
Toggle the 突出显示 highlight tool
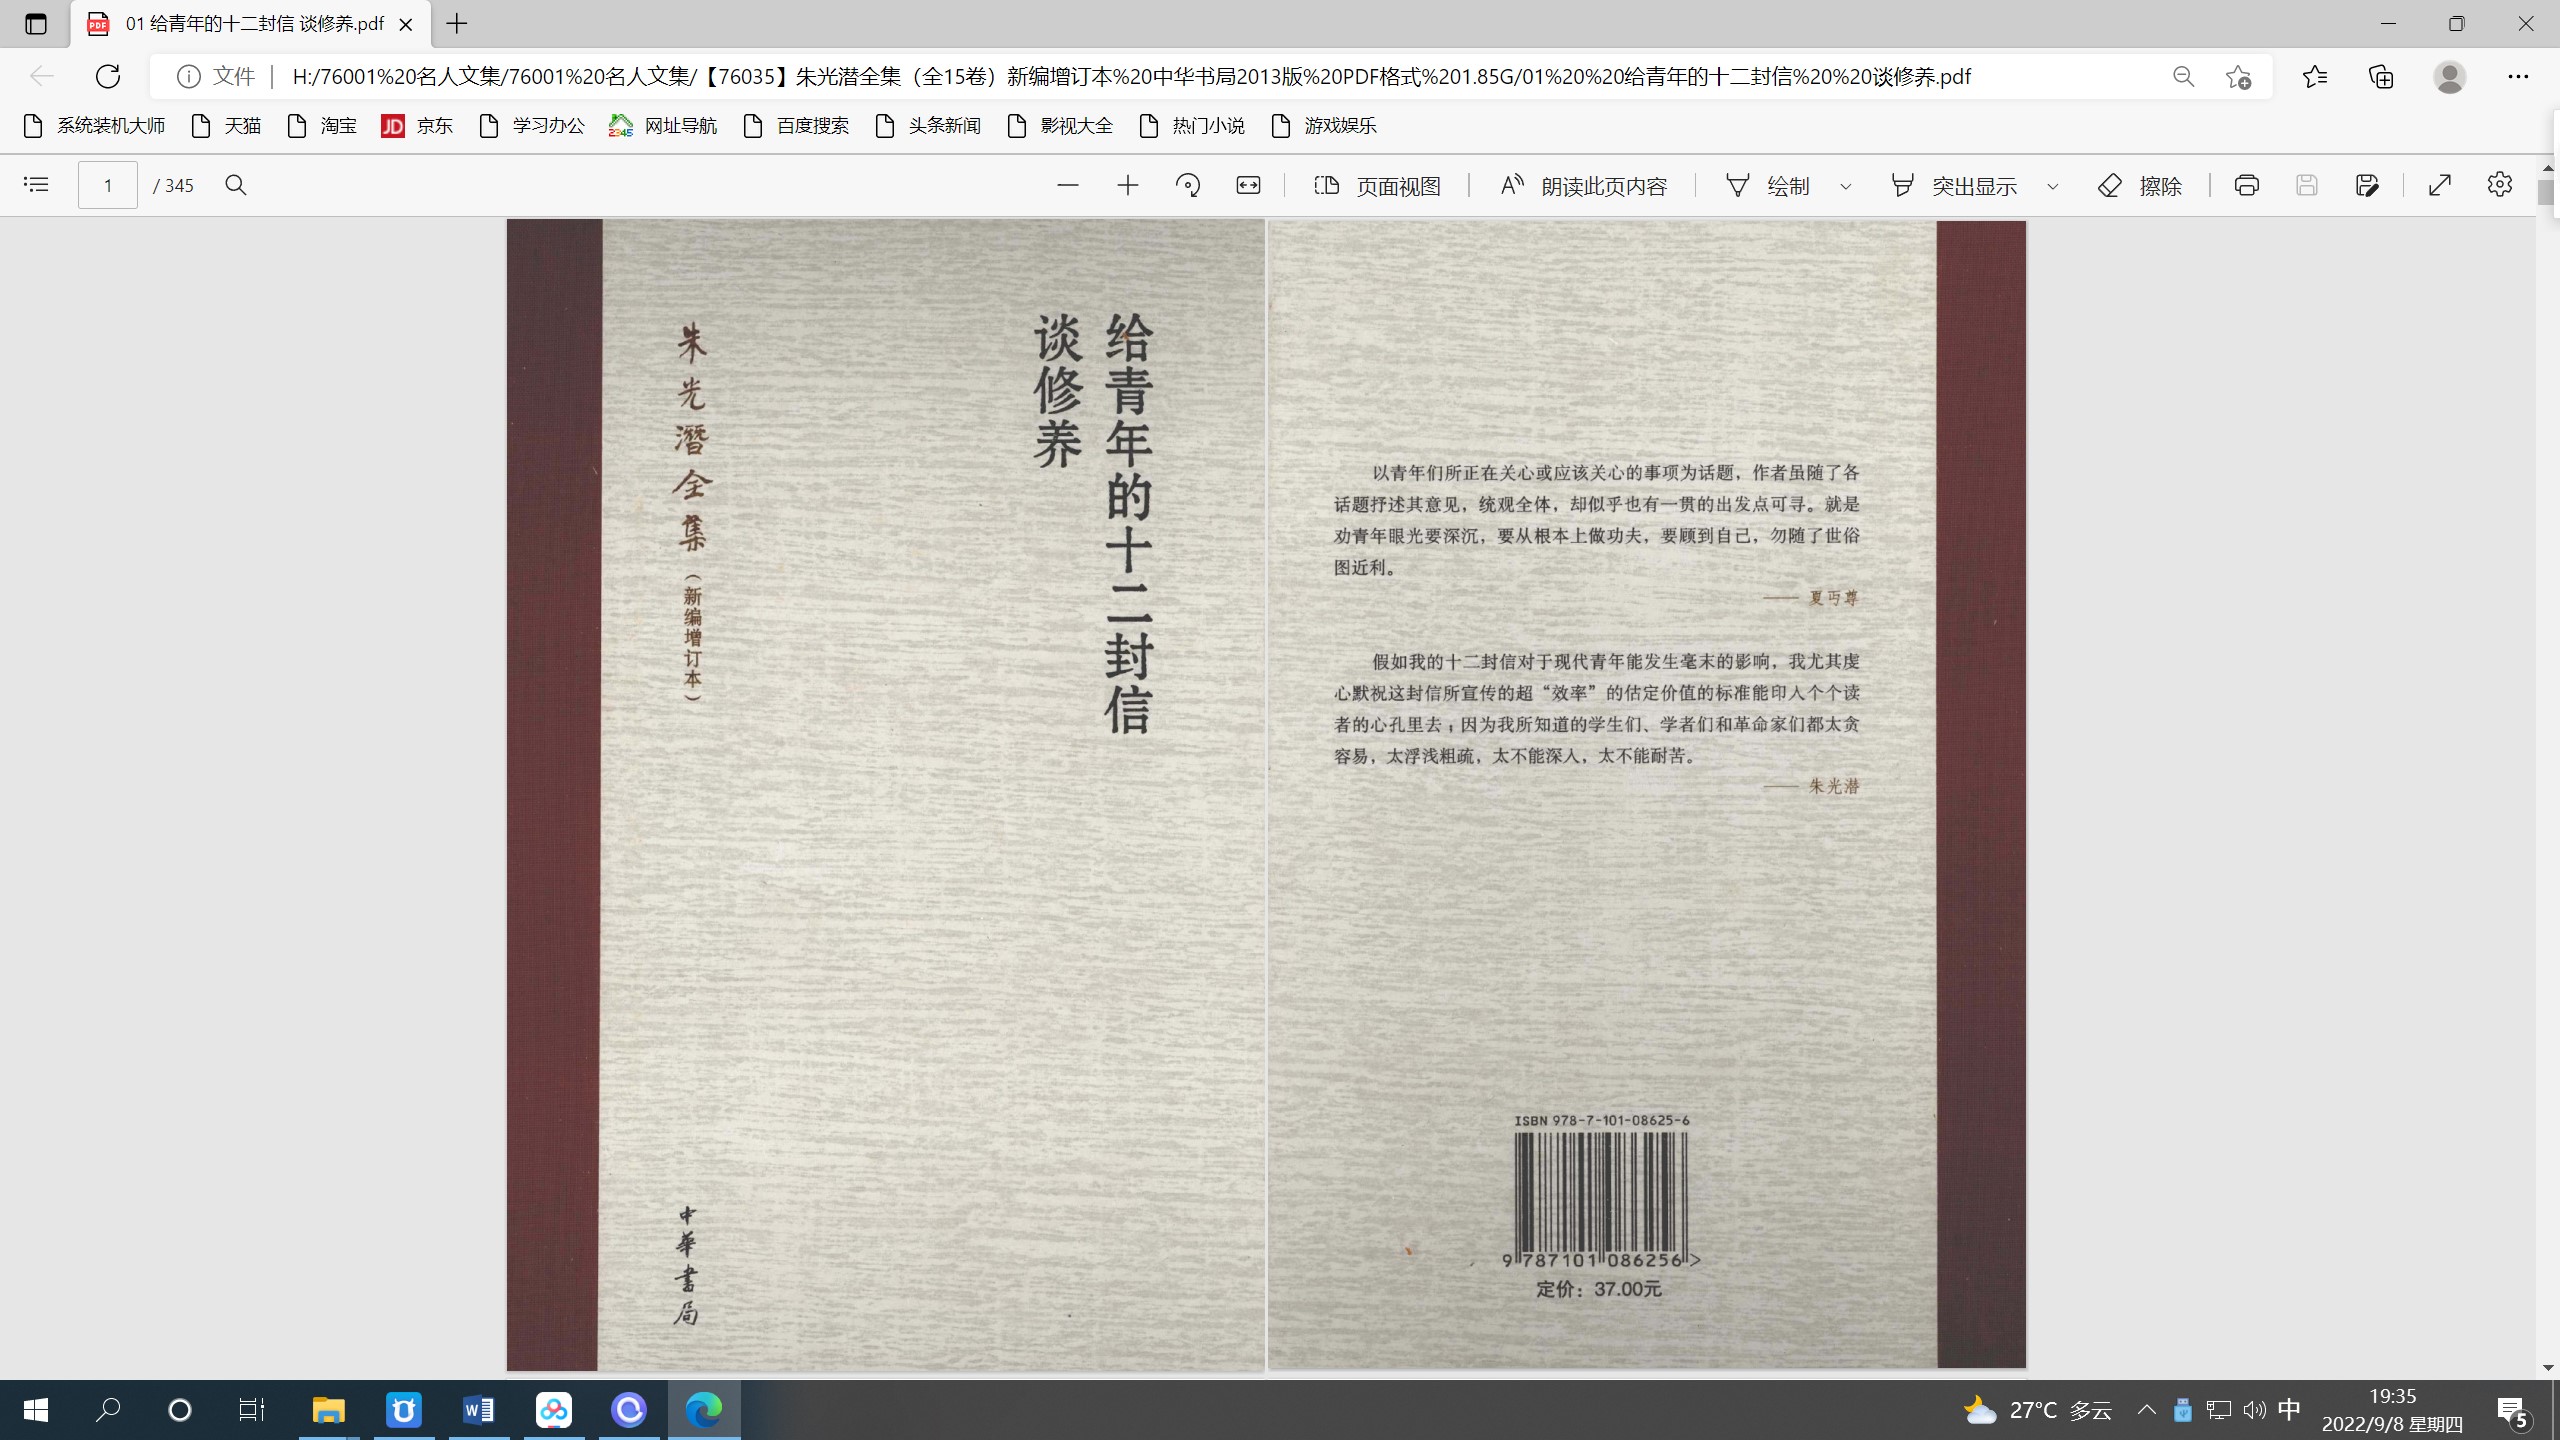(x=1953, y=186)
